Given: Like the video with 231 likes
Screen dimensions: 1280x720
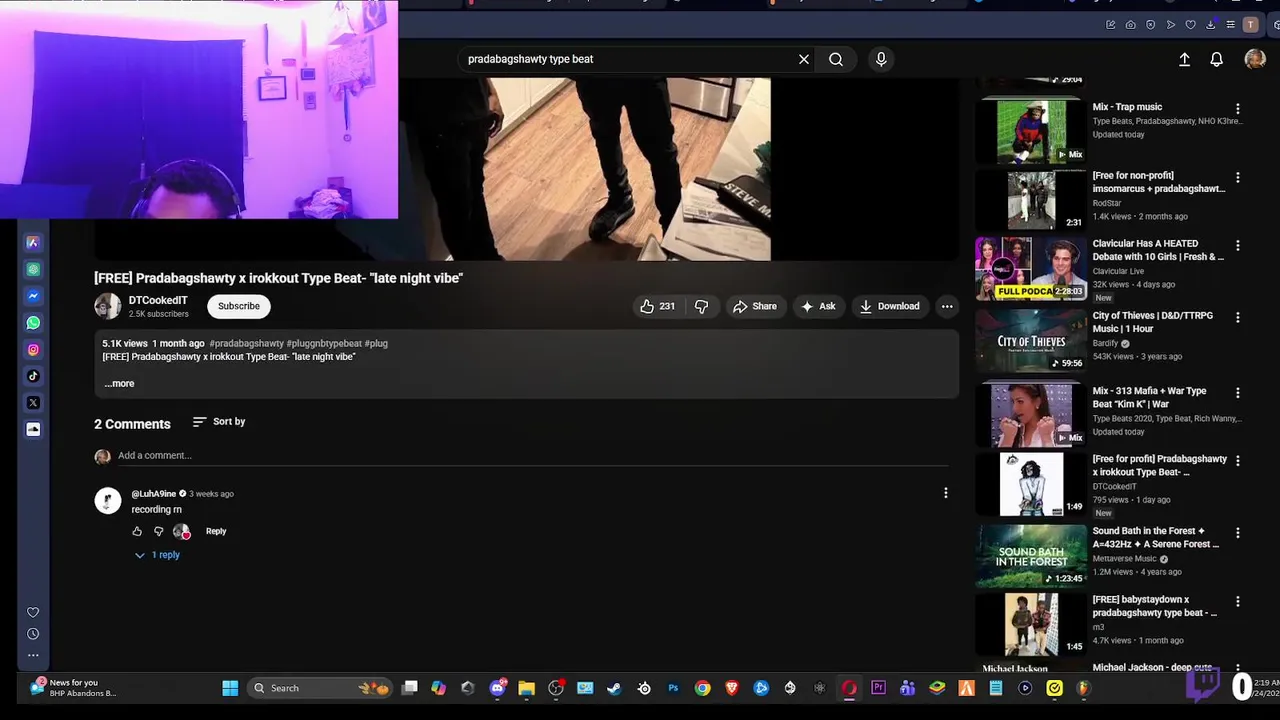Looking at the screenshot, I should pos(658,306).
